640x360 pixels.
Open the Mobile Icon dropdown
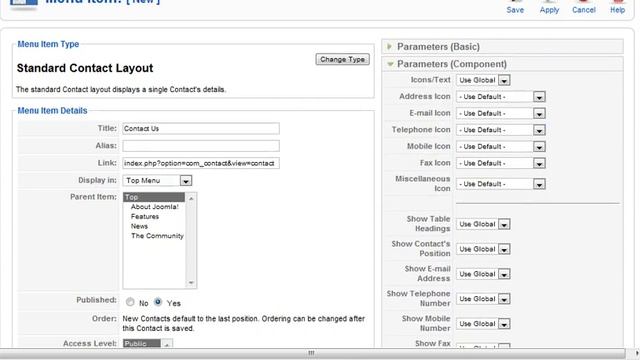click(x=501, y=147)
